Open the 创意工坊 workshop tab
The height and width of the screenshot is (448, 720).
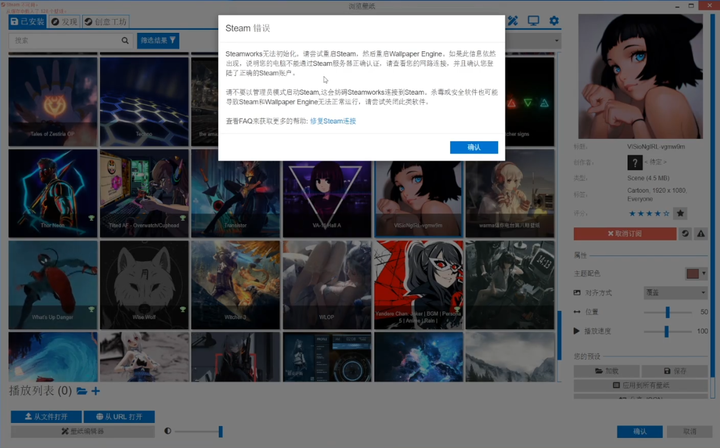[106, 22]
